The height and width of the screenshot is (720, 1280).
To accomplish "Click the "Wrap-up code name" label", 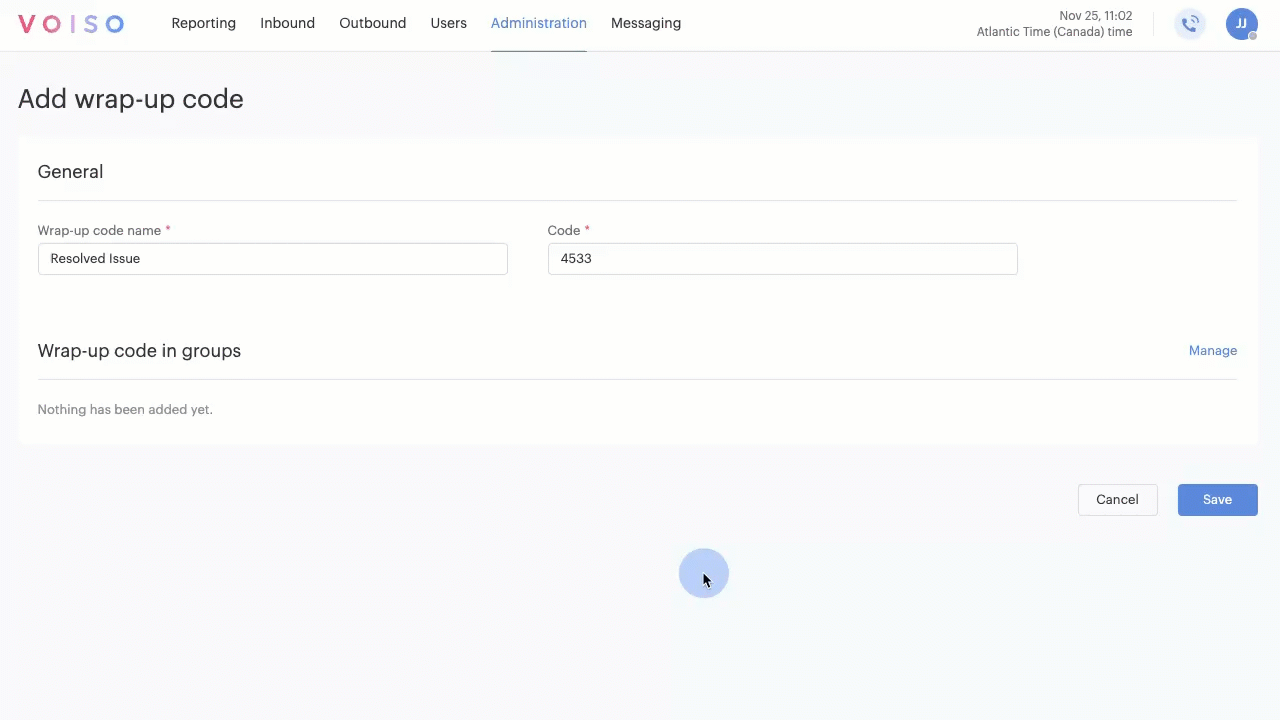I will click(99, 231).
